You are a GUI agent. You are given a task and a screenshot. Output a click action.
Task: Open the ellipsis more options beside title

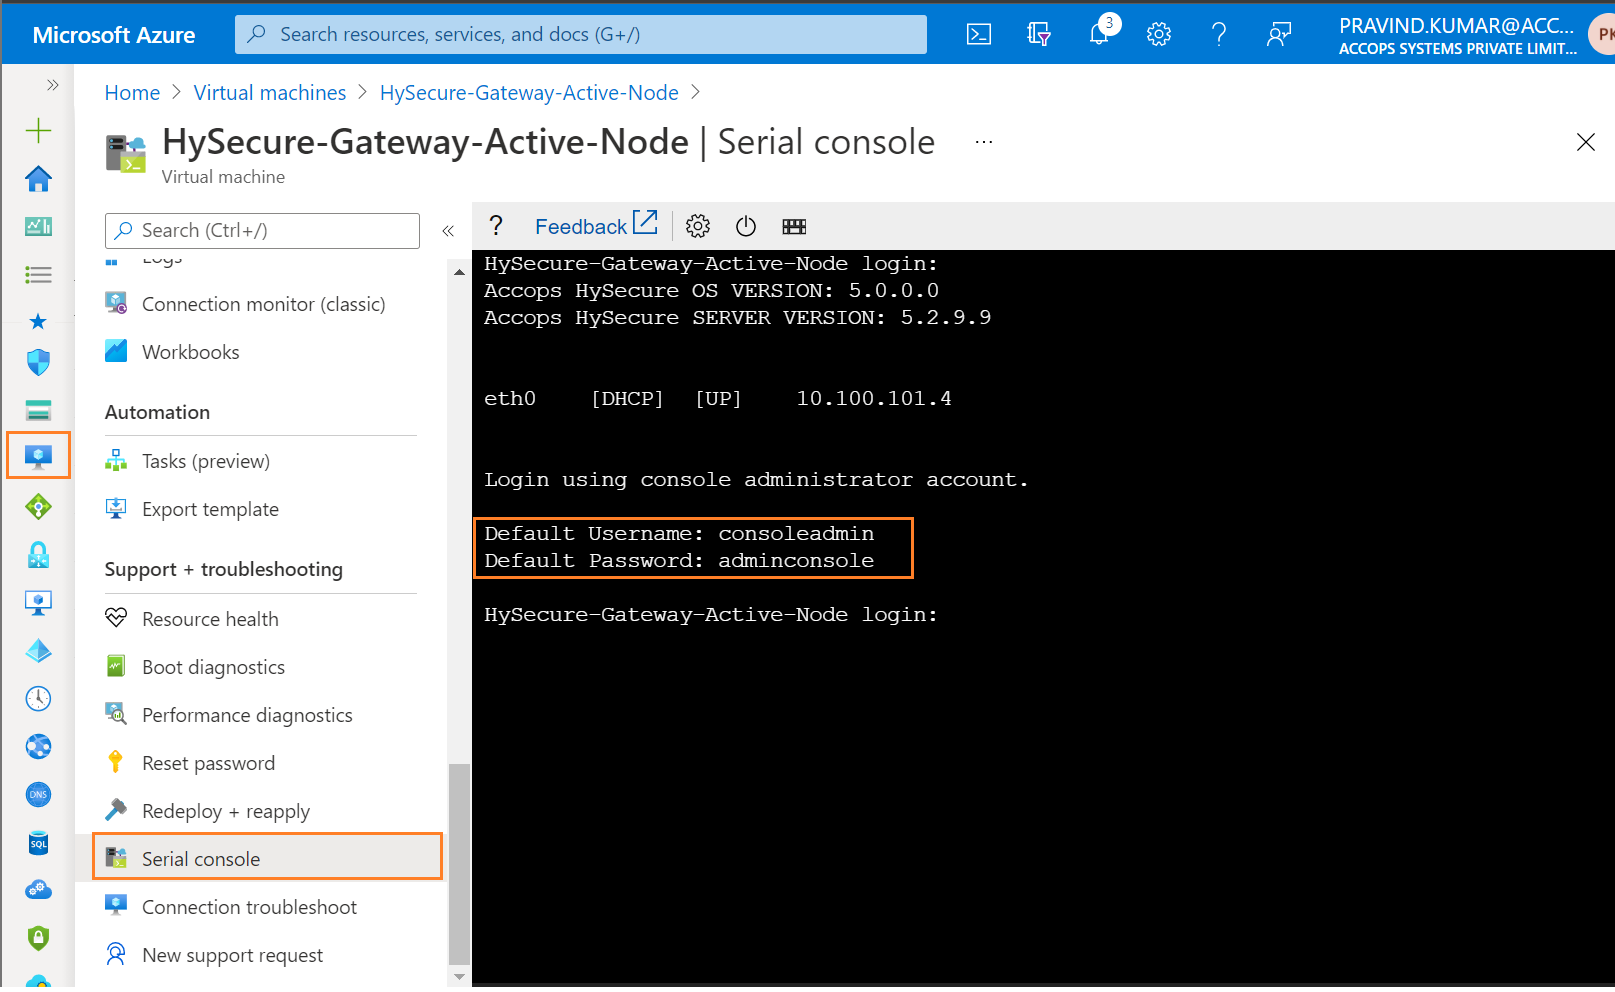point(984,142)
